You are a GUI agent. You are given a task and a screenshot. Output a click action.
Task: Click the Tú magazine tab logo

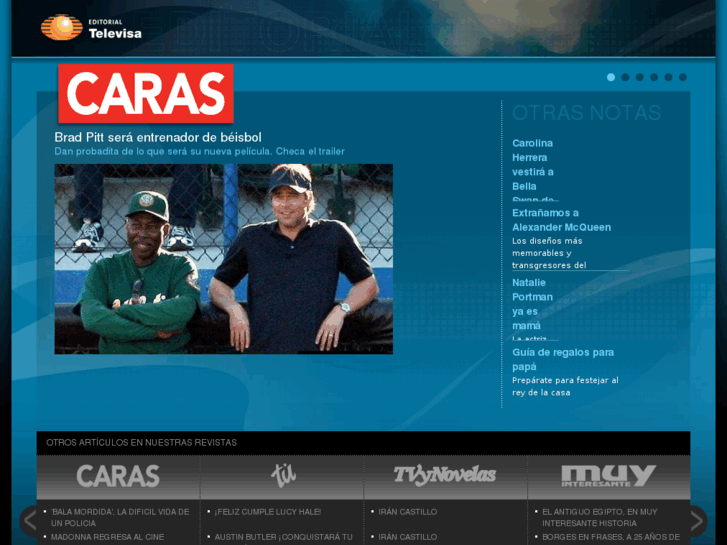(283, 475)
